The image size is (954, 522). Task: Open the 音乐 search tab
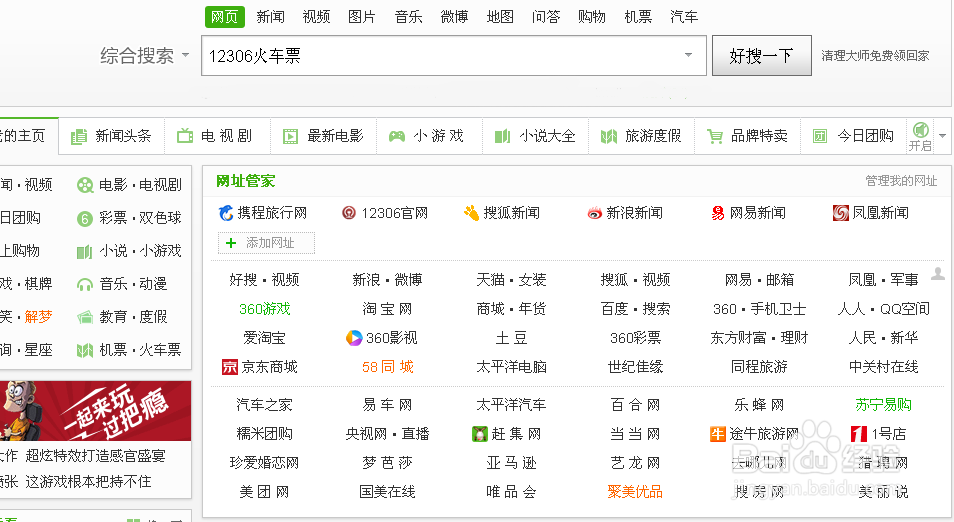coord(408,16)
